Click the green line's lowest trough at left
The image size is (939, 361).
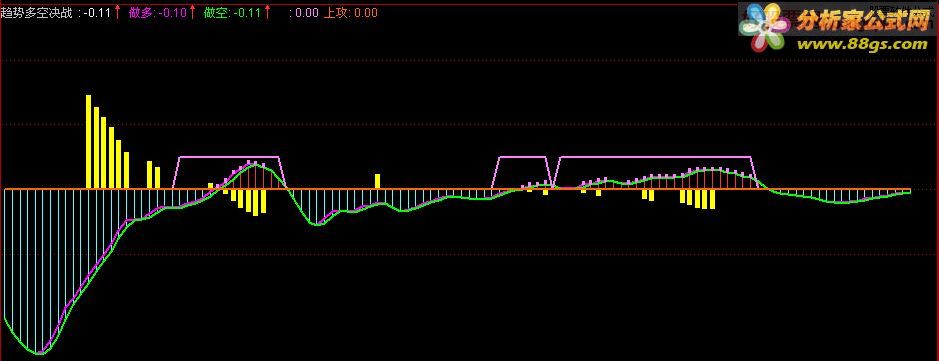tap(39, 353)
